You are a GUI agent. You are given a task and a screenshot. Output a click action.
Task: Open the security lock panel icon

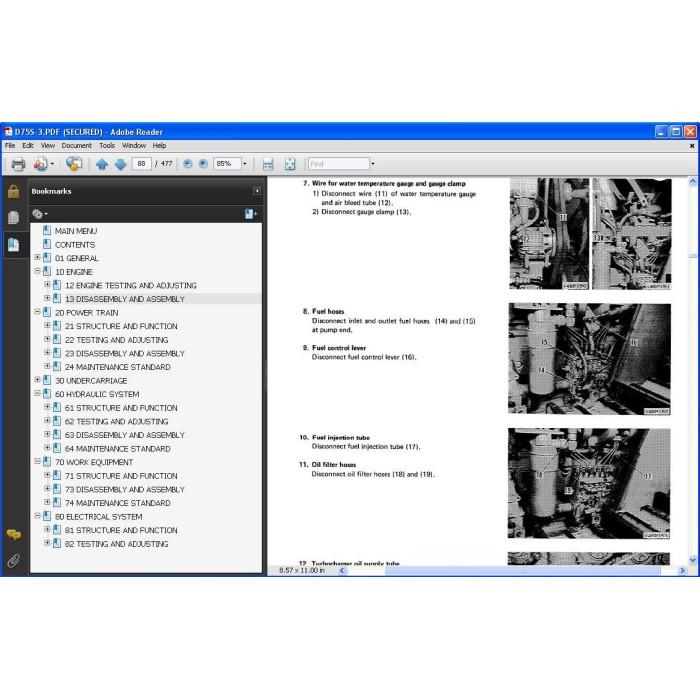tap(13, 192)
